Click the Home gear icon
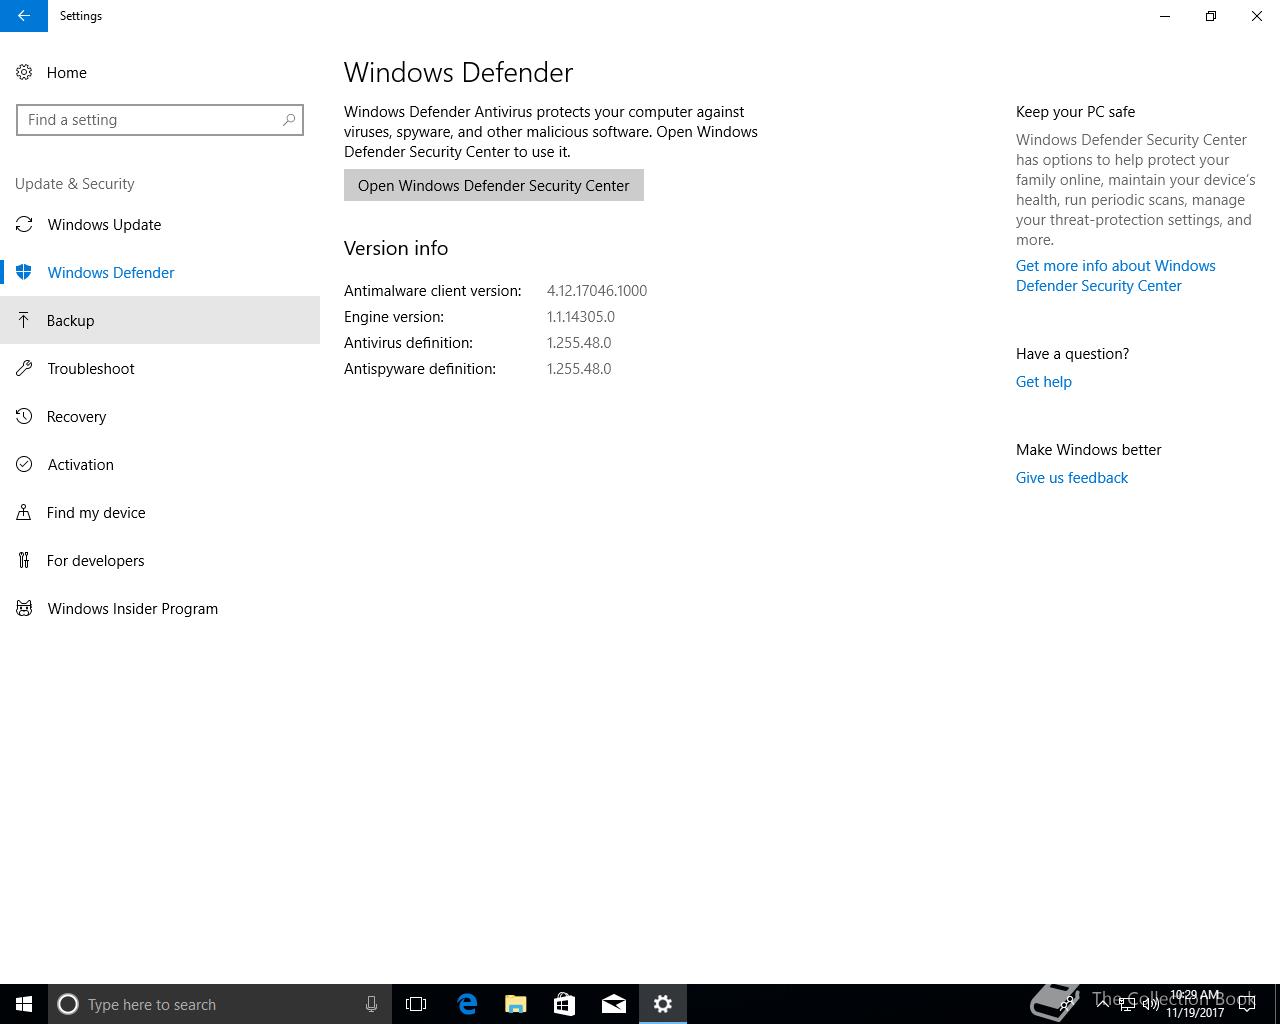Image resolution: width=1280 pixels, height=1024 pixels. tap(24, 72)
